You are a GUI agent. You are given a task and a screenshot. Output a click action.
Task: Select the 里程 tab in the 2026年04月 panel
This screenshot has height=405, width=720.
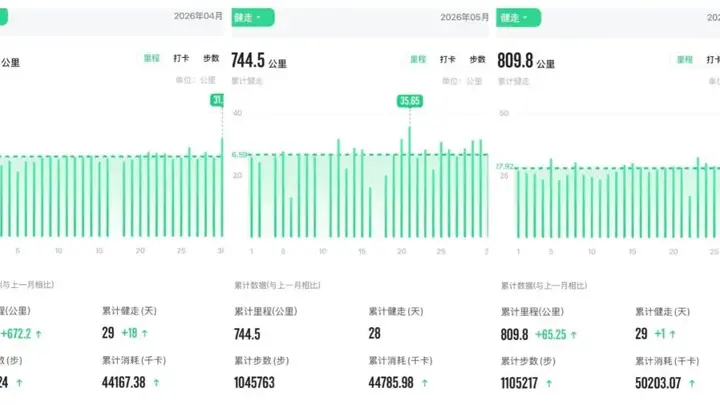coord(152,58)
